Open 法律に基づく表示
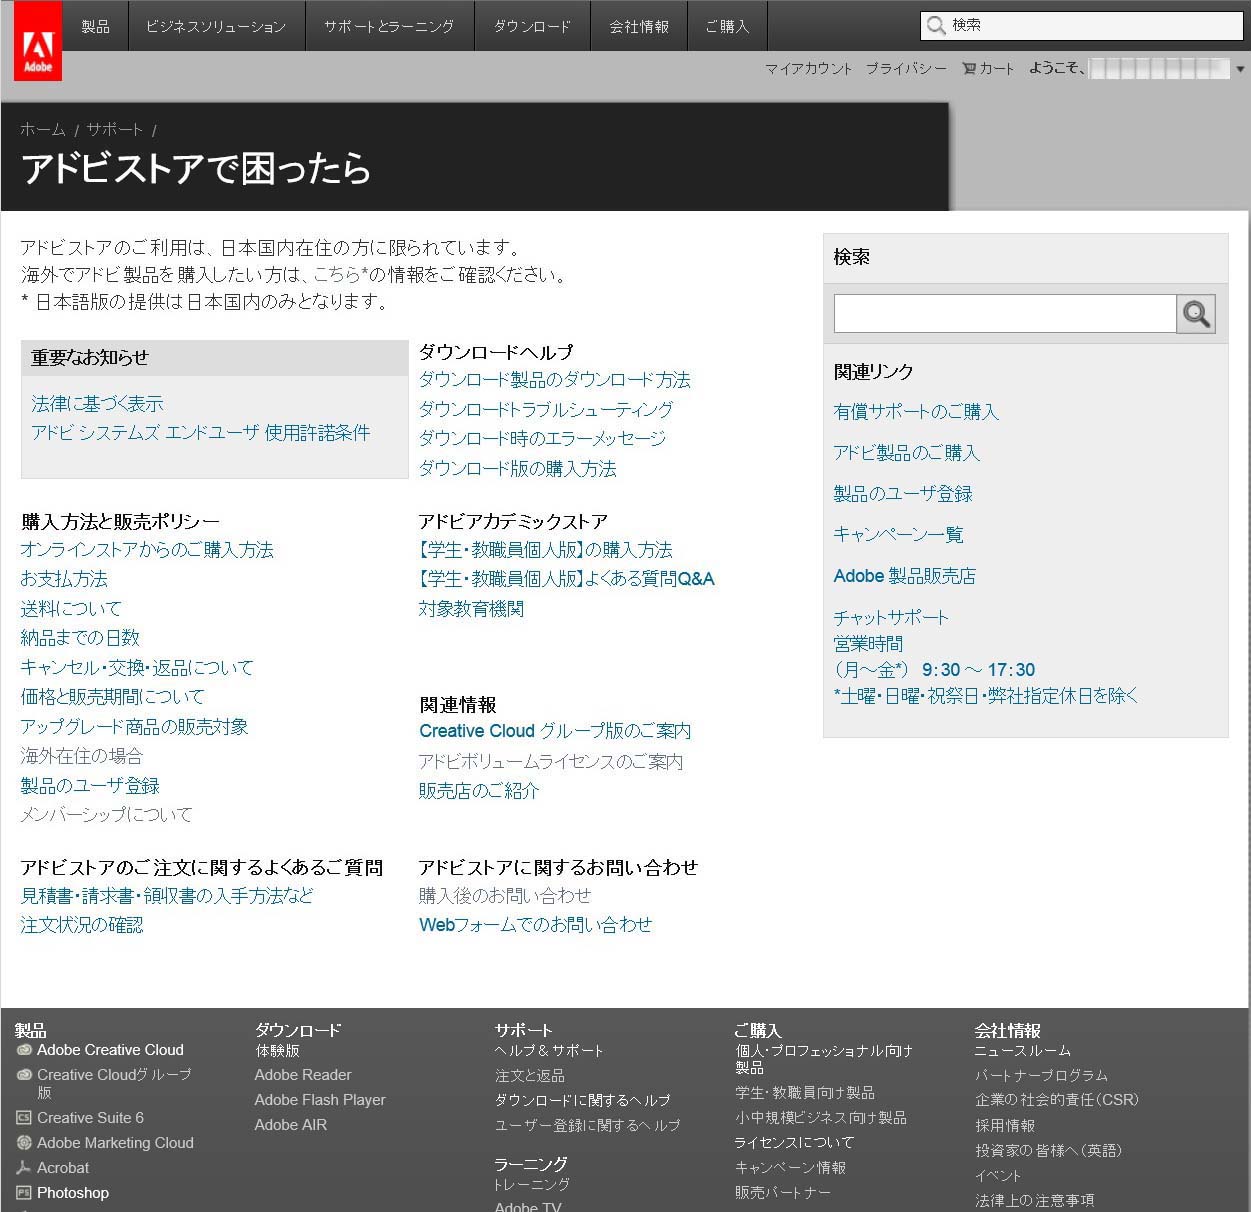This screenshot has height=1212, width=1251. point(97,404)
